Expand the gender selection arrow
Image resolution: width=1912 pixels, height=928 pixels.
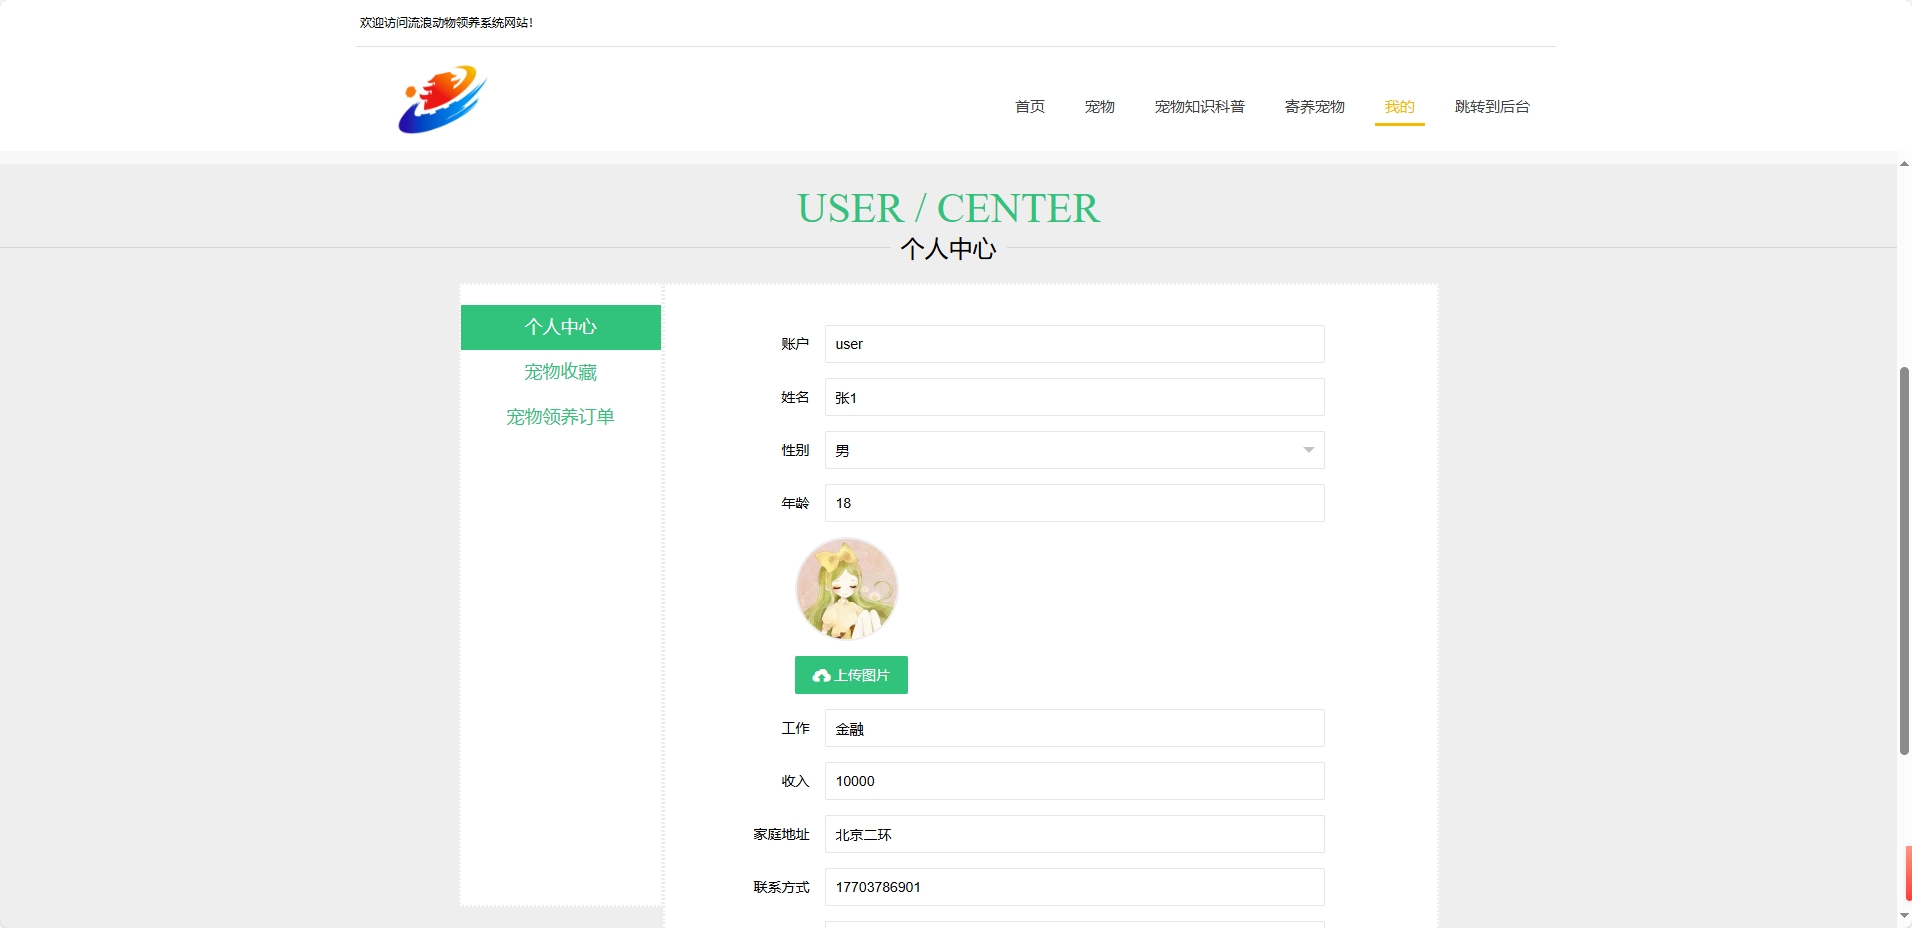click(x=1306, y=450)
